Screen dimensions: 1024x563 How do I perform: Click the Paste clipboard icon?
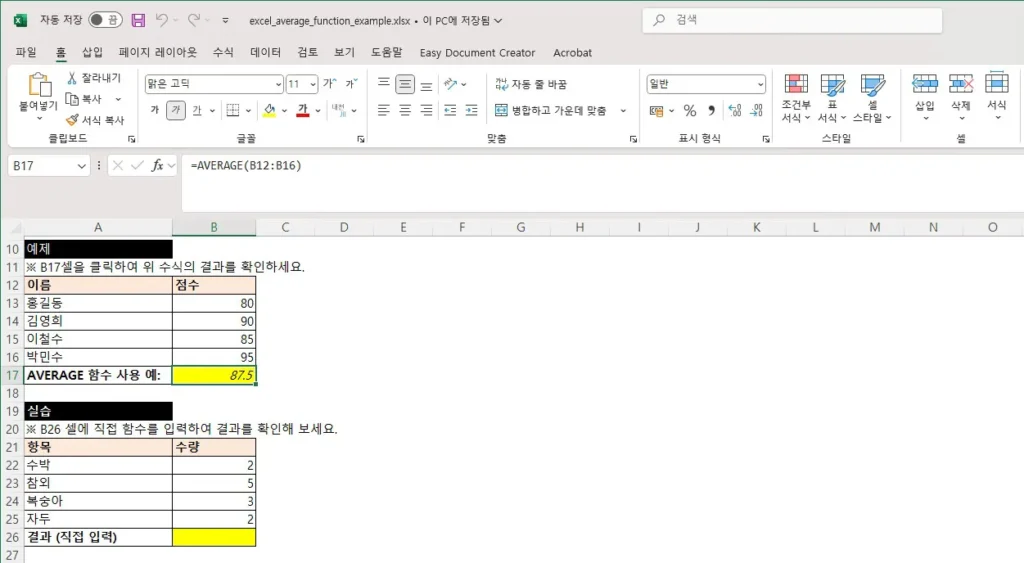coord(39,84)
